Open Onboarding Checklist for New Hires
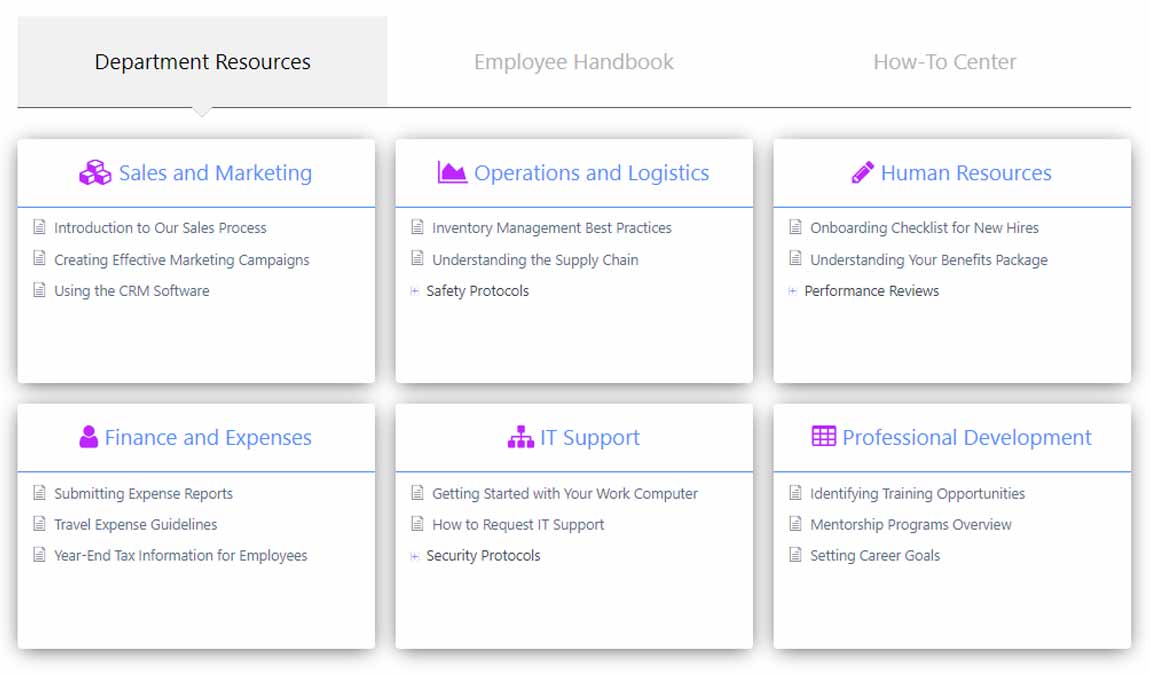The height and width of the screenshot is (674, 1150). point(924,228)
